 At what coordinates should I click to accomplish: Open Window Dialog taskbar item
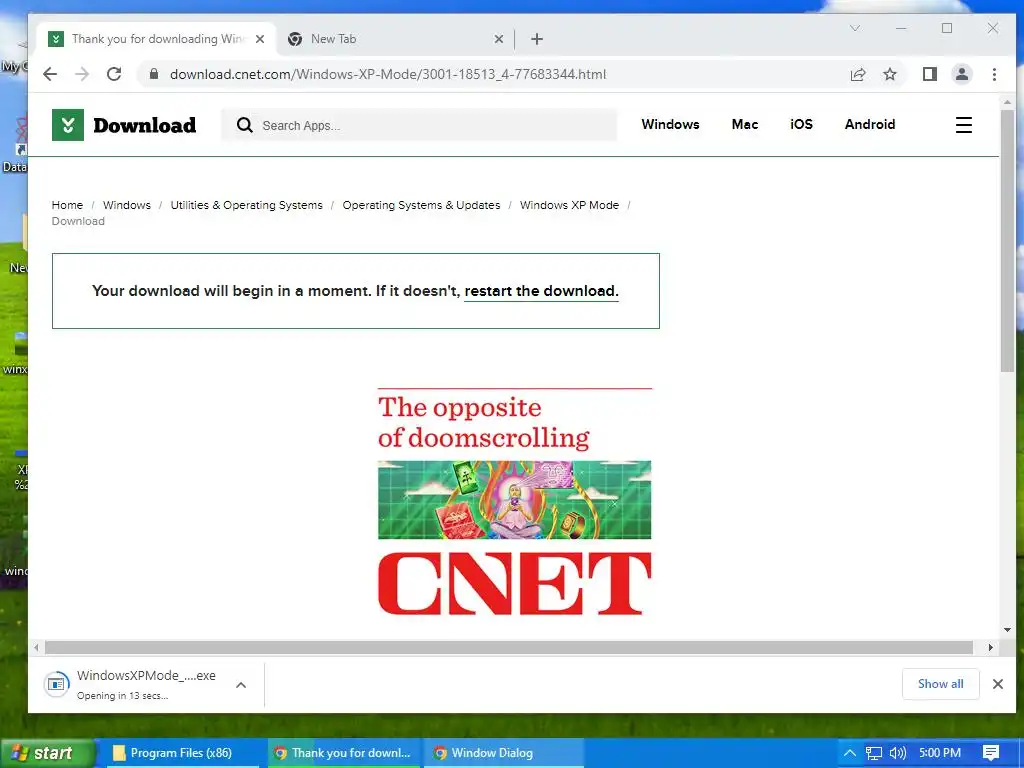tap(504, 753)
